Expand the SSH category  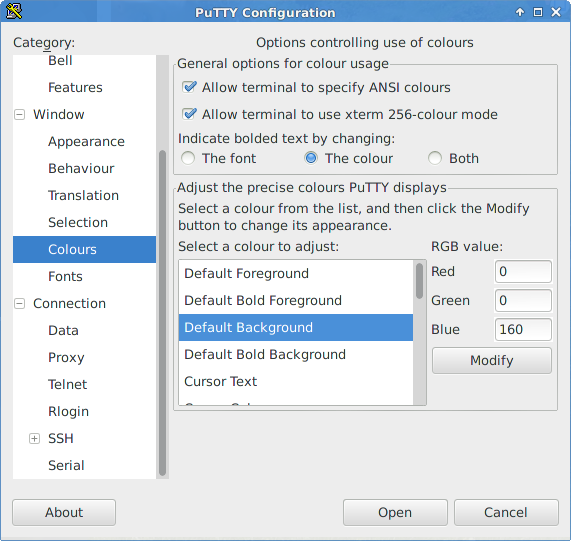(x=34, y=439)
